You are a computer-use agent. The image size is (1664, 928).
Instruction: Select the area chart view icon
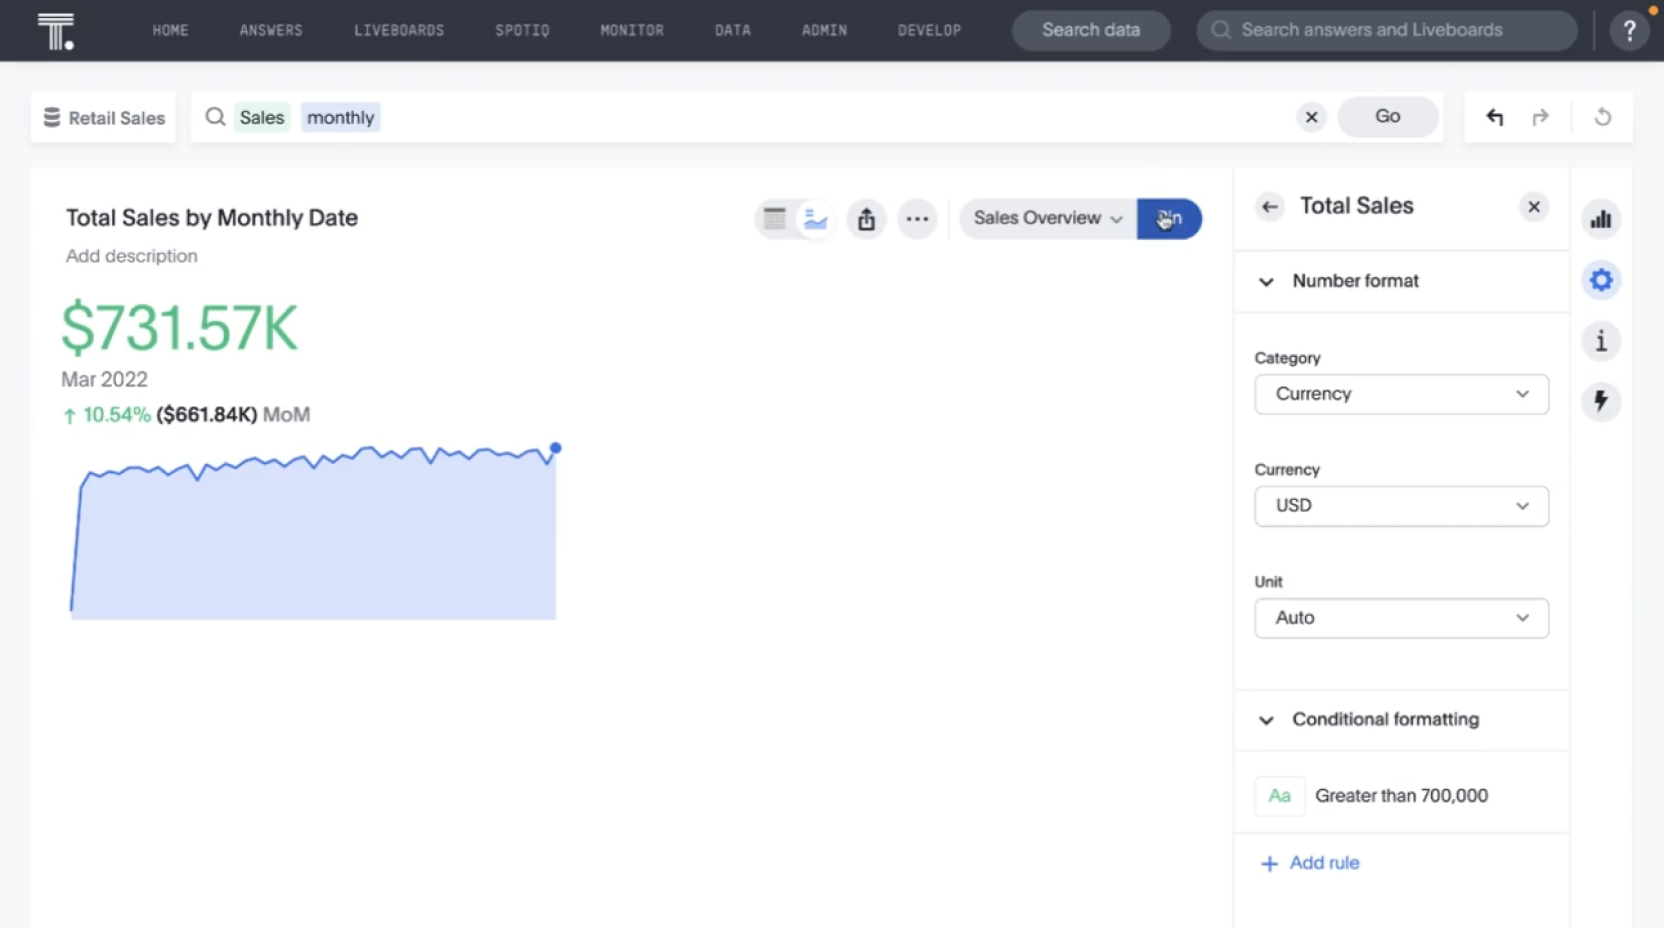tap(815, 218)
